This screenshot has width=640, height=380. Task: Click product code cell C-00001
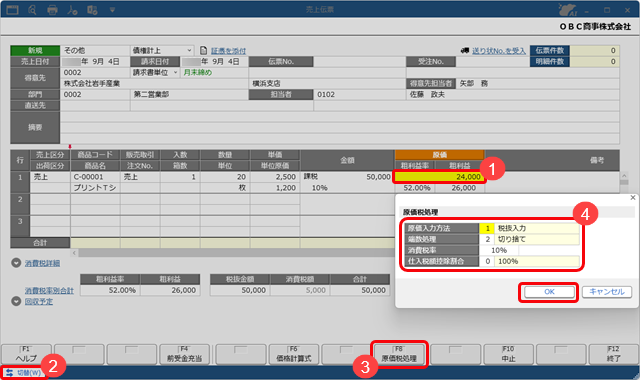point(95,177)
